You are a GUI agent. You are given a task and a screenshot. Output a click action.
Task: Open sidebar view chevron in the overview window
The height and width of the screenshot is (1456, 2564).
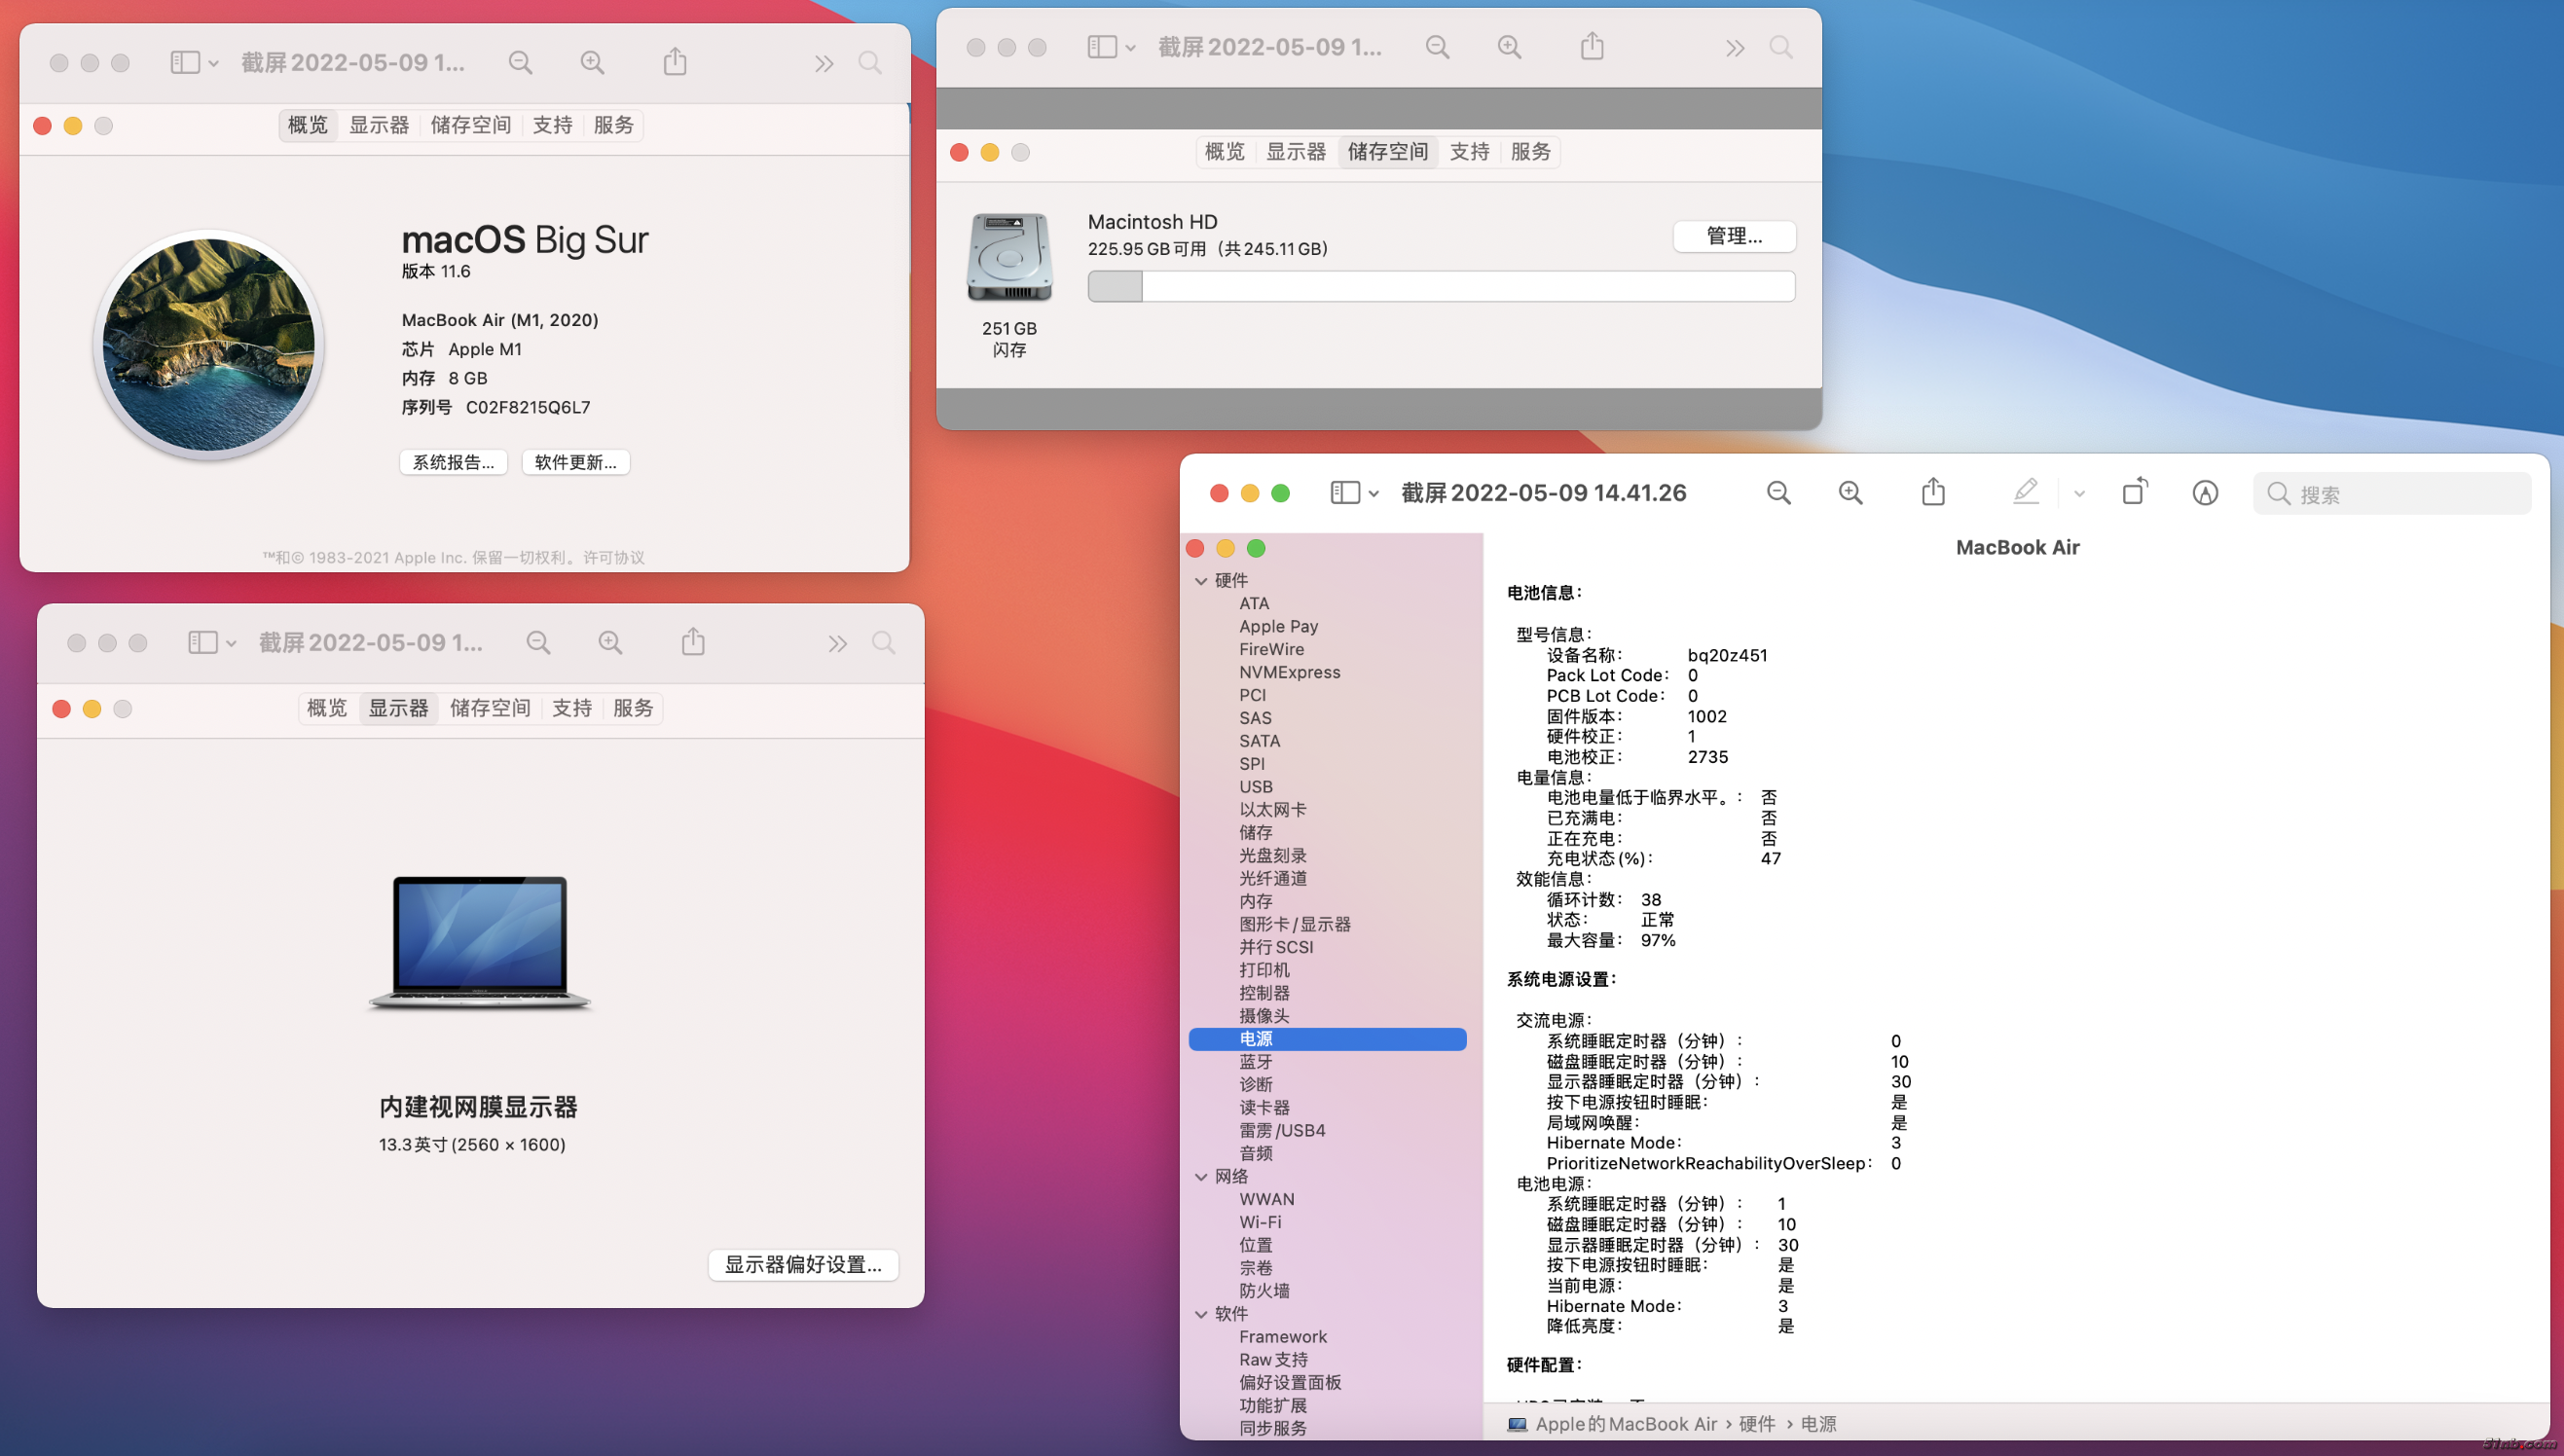(x=214, y=64)
